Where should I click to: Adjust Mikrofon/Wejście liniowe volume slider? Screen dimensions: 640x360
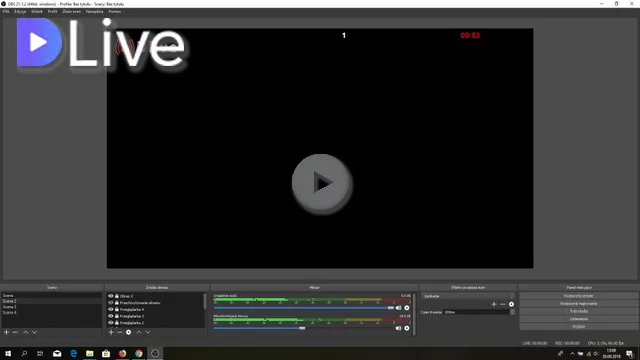(x=303, y=328)
